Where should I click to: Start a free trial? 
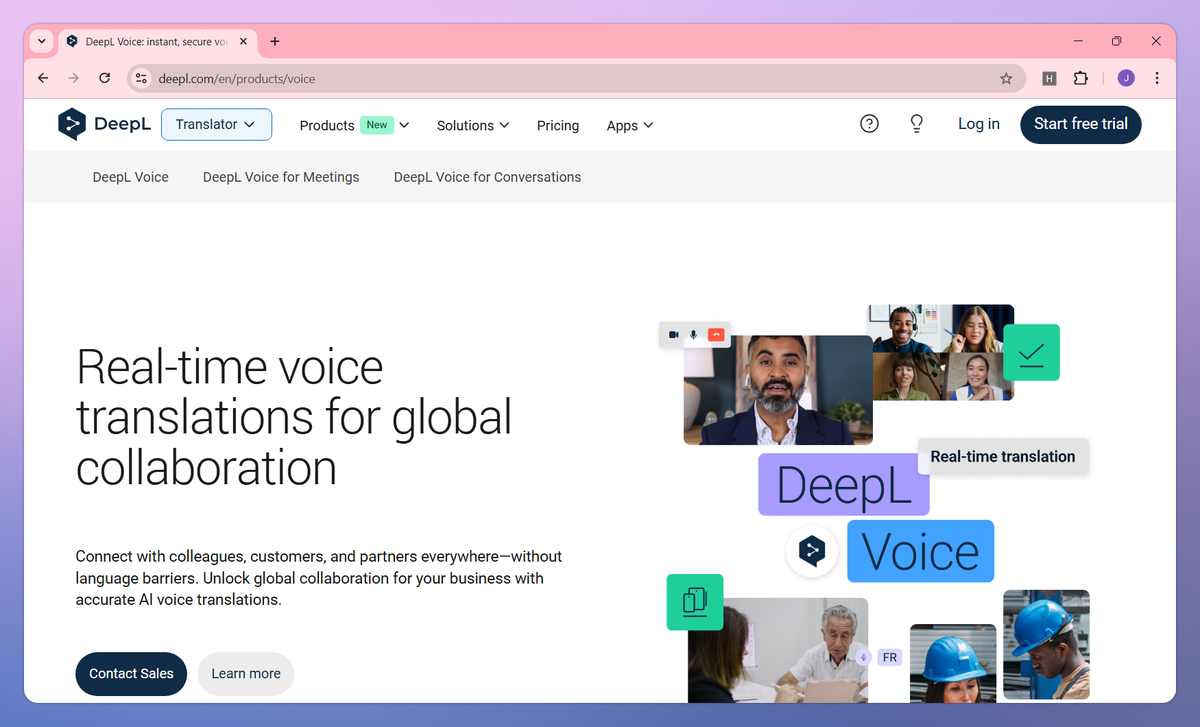[1080, 124]
